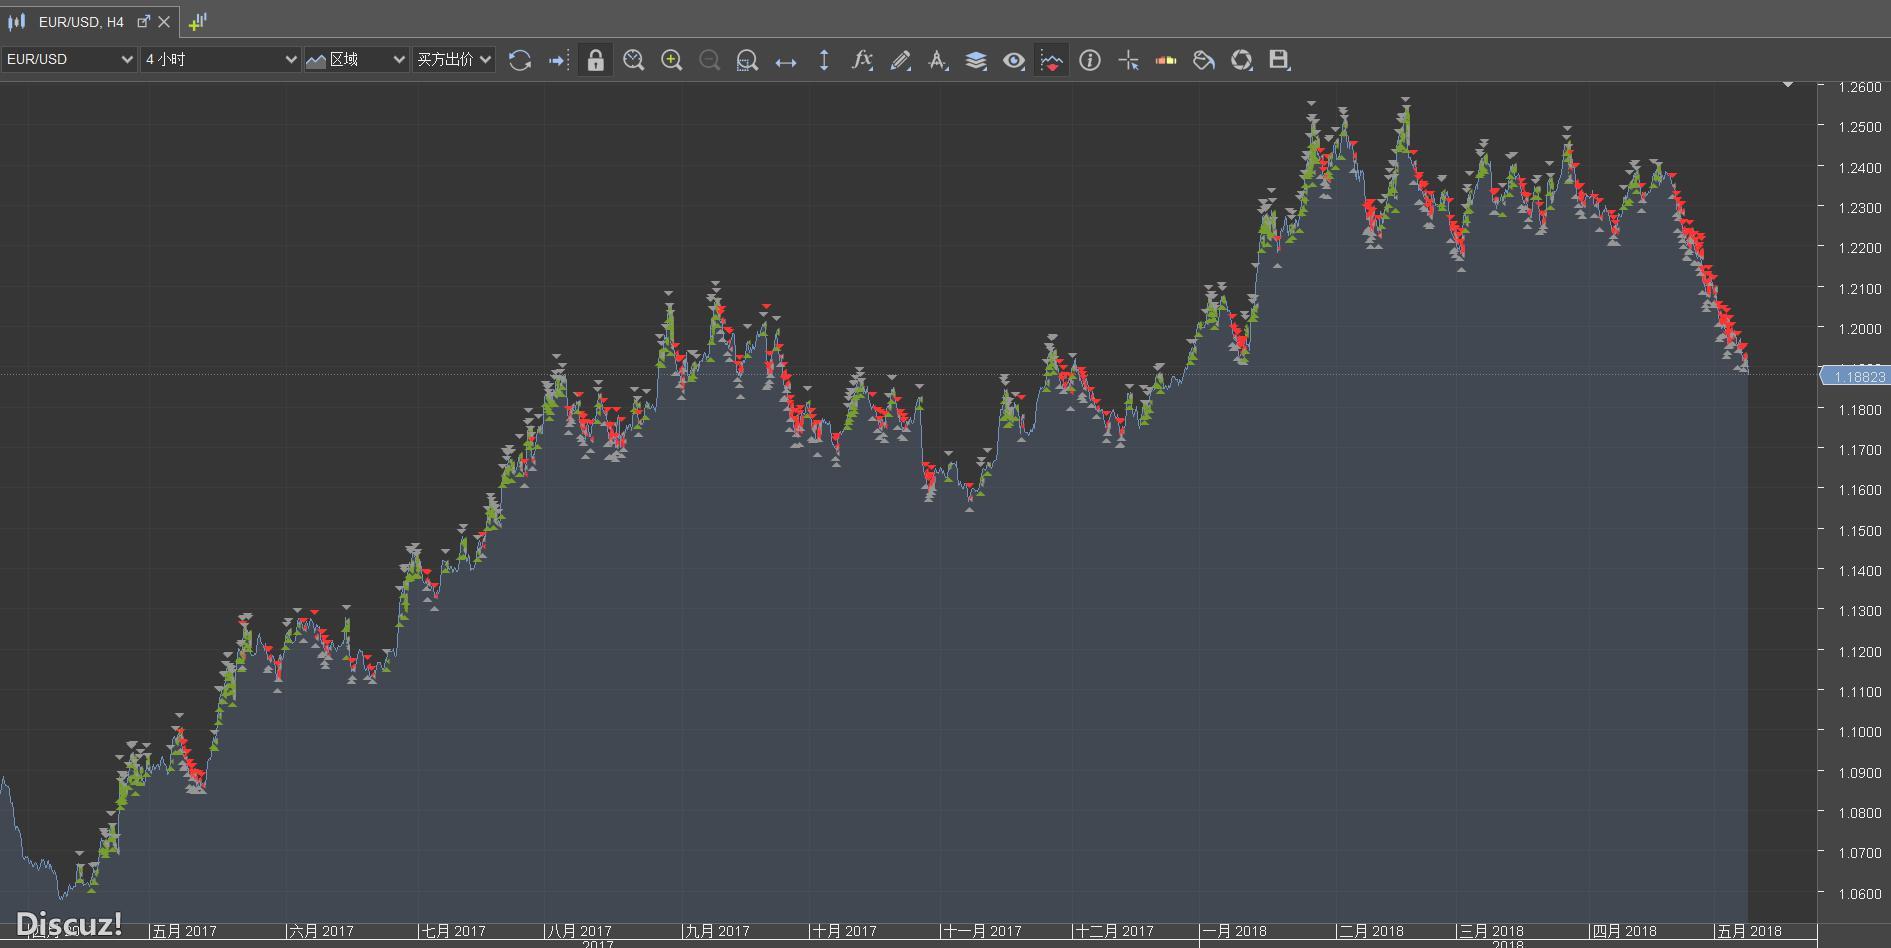Click the circular sync arrows icon
Screen dimensions: 1891x948
1242,60
